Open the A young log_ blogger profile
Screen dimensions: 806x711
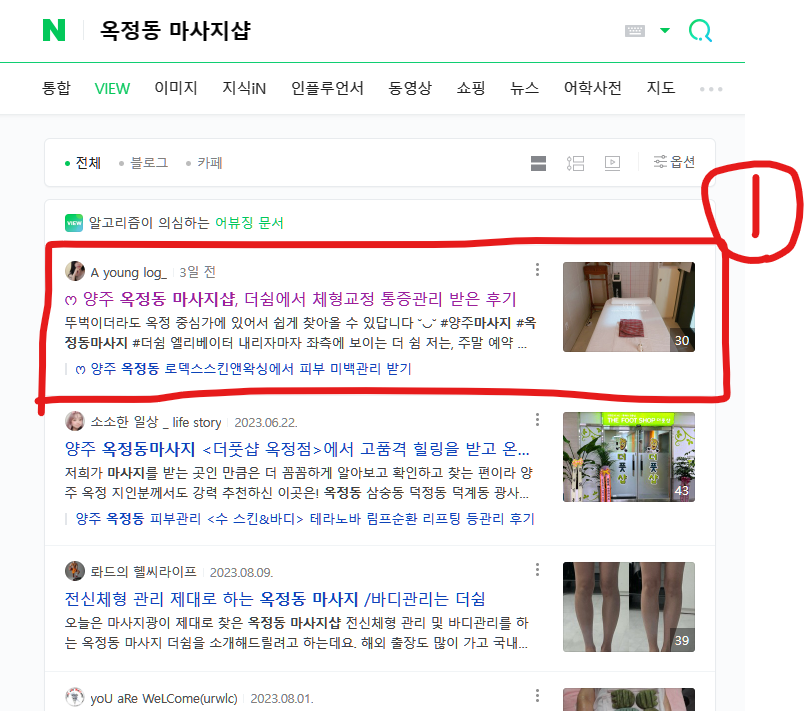129,272
